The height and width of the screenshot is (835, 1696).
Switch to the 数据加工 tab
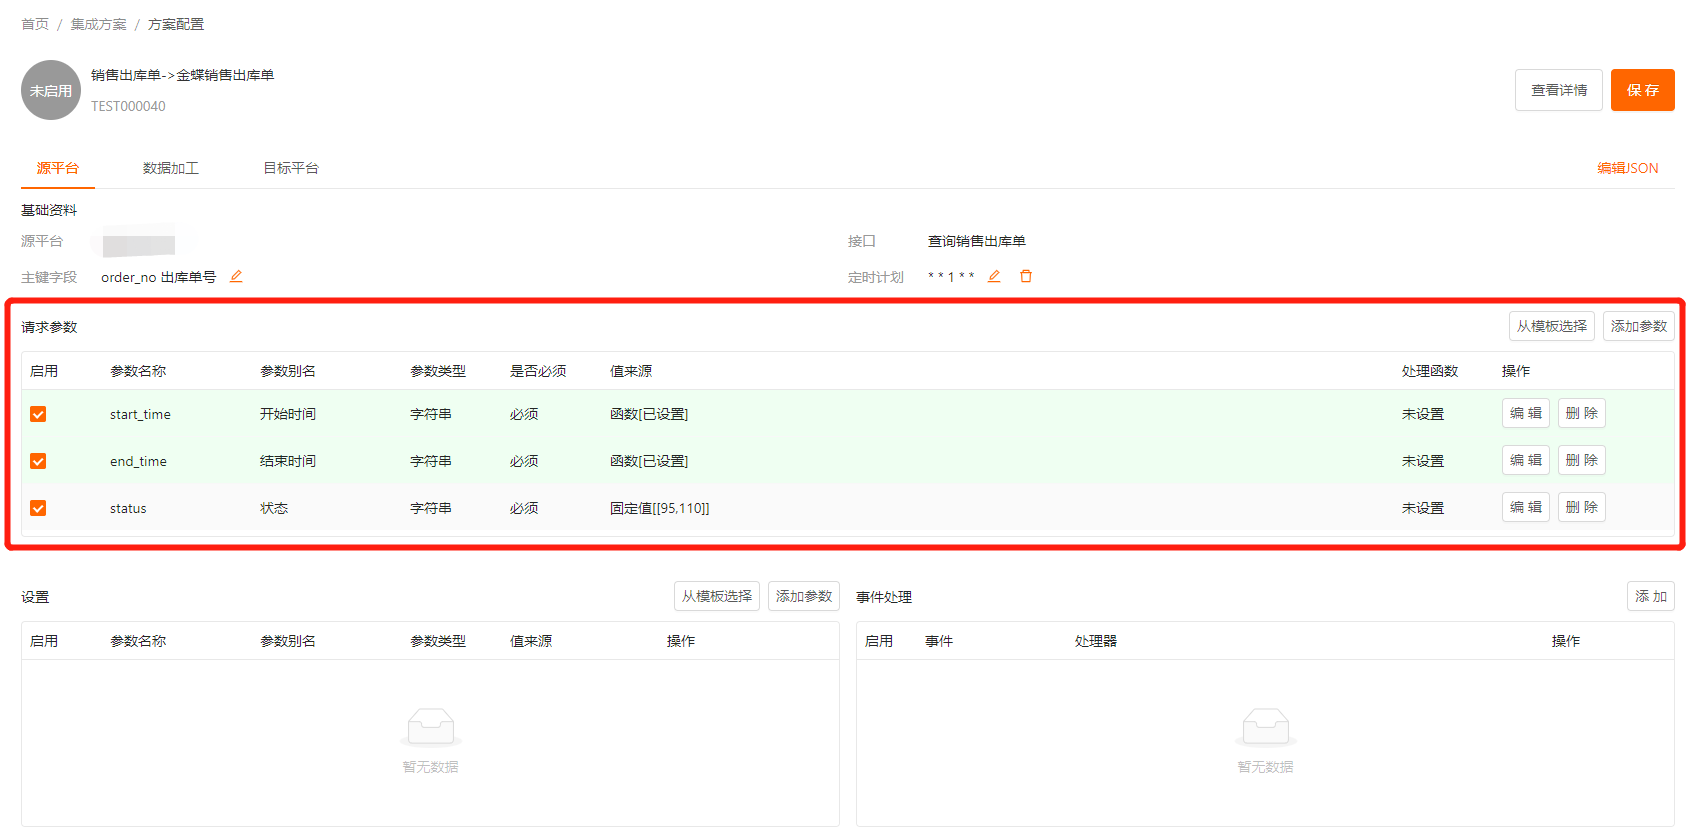(x=171, y=168)
